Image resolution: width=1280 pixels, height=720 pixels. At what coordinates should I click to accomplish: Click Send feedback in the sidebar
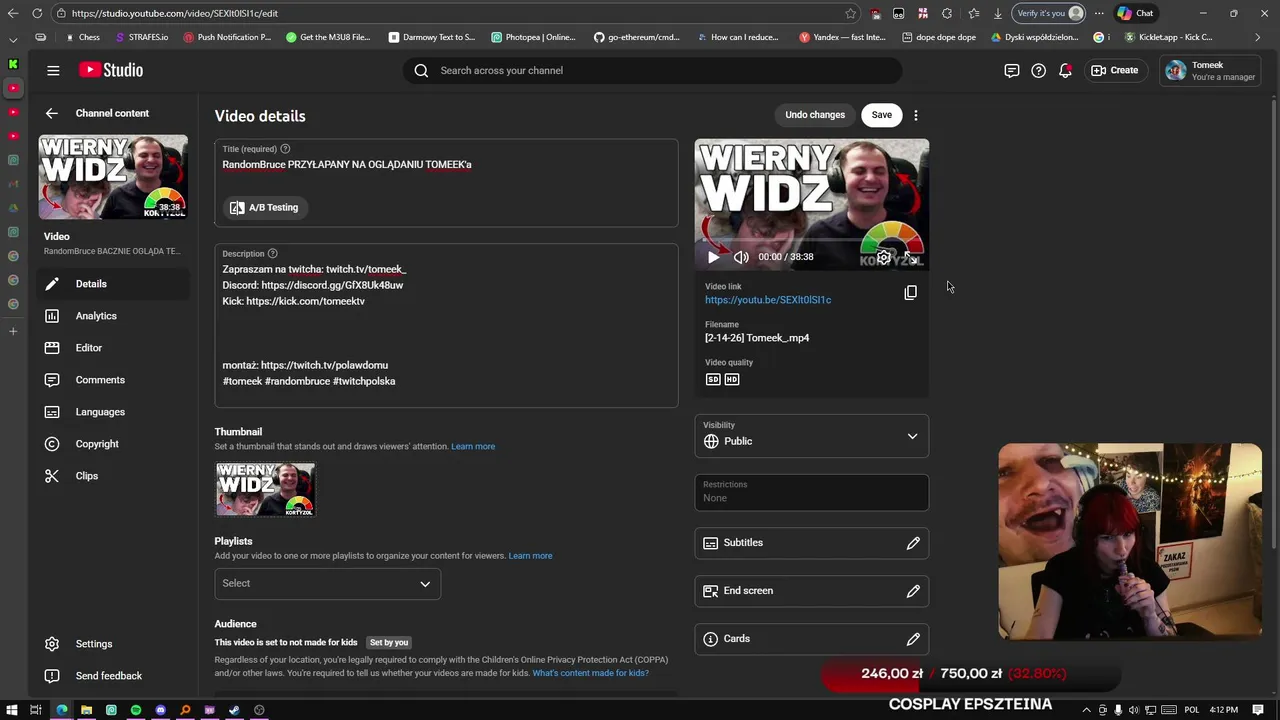(x=113, y=676)
